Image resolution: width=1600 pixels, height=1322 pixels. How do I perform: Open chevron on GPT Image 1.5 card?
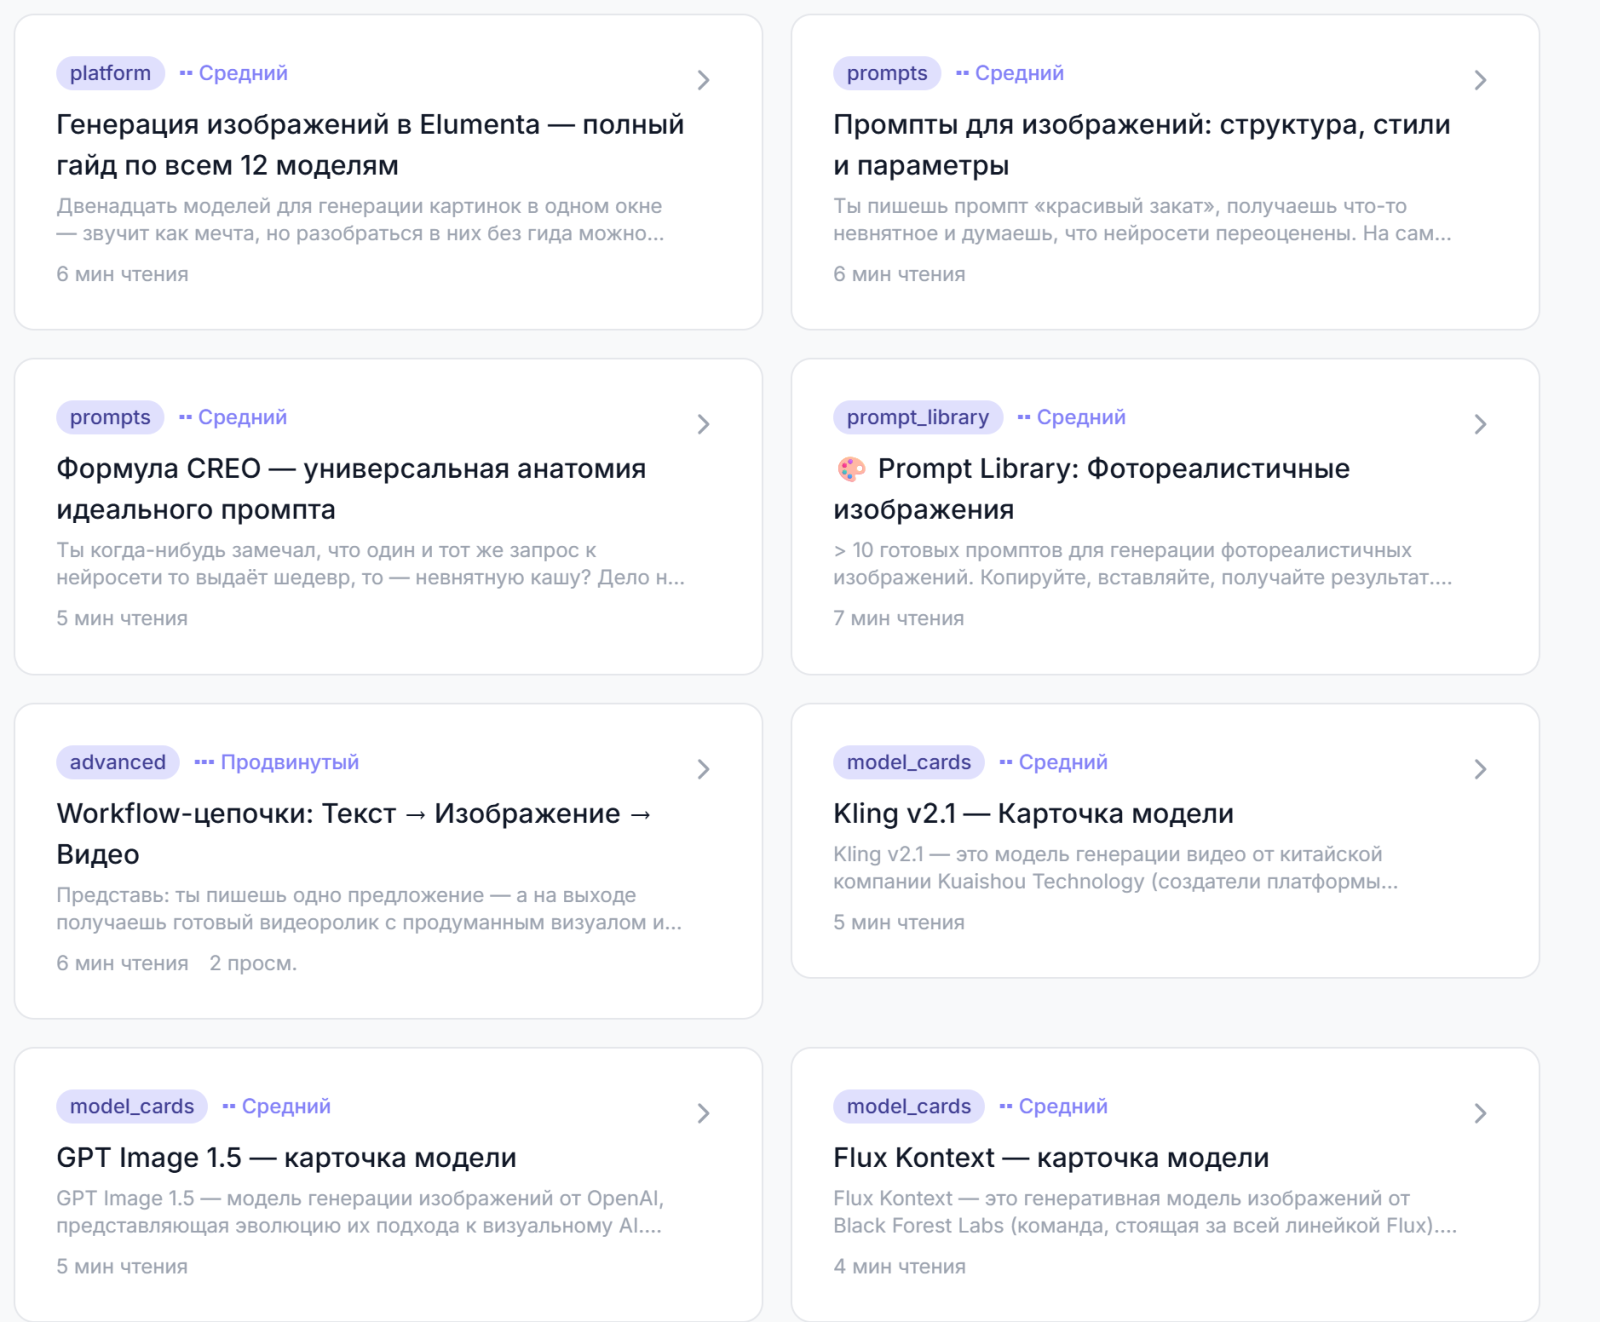click(703, 1113)
